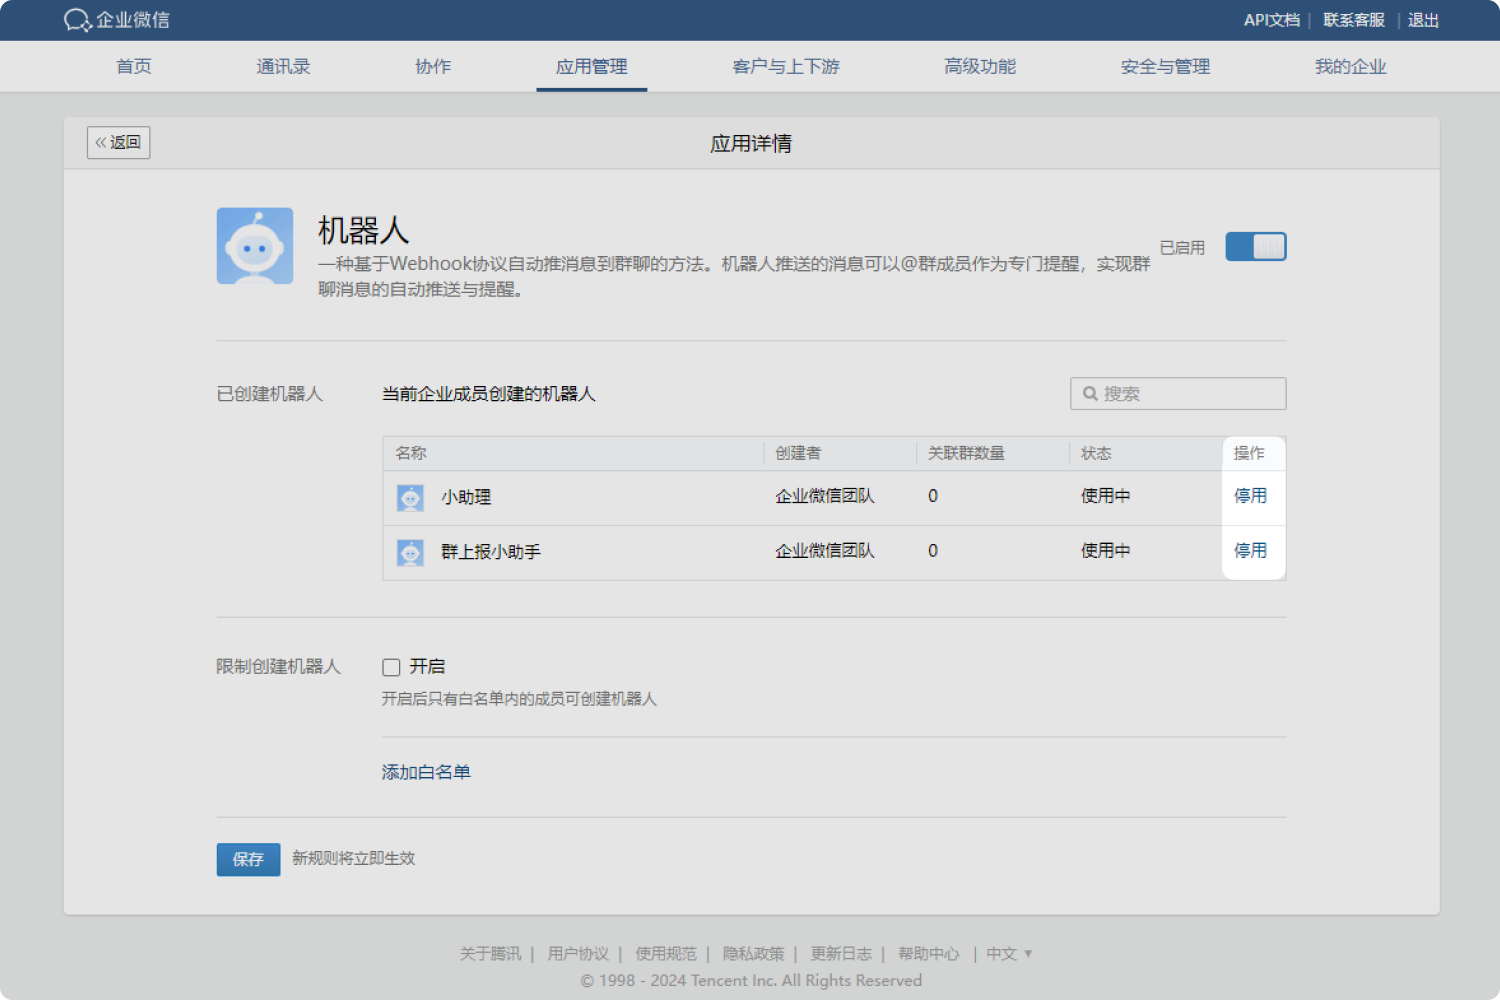Viewport: 1500px width, 1000px height.
Task: Click the 小助理 robot avatar icon
Action: [410, 498]
